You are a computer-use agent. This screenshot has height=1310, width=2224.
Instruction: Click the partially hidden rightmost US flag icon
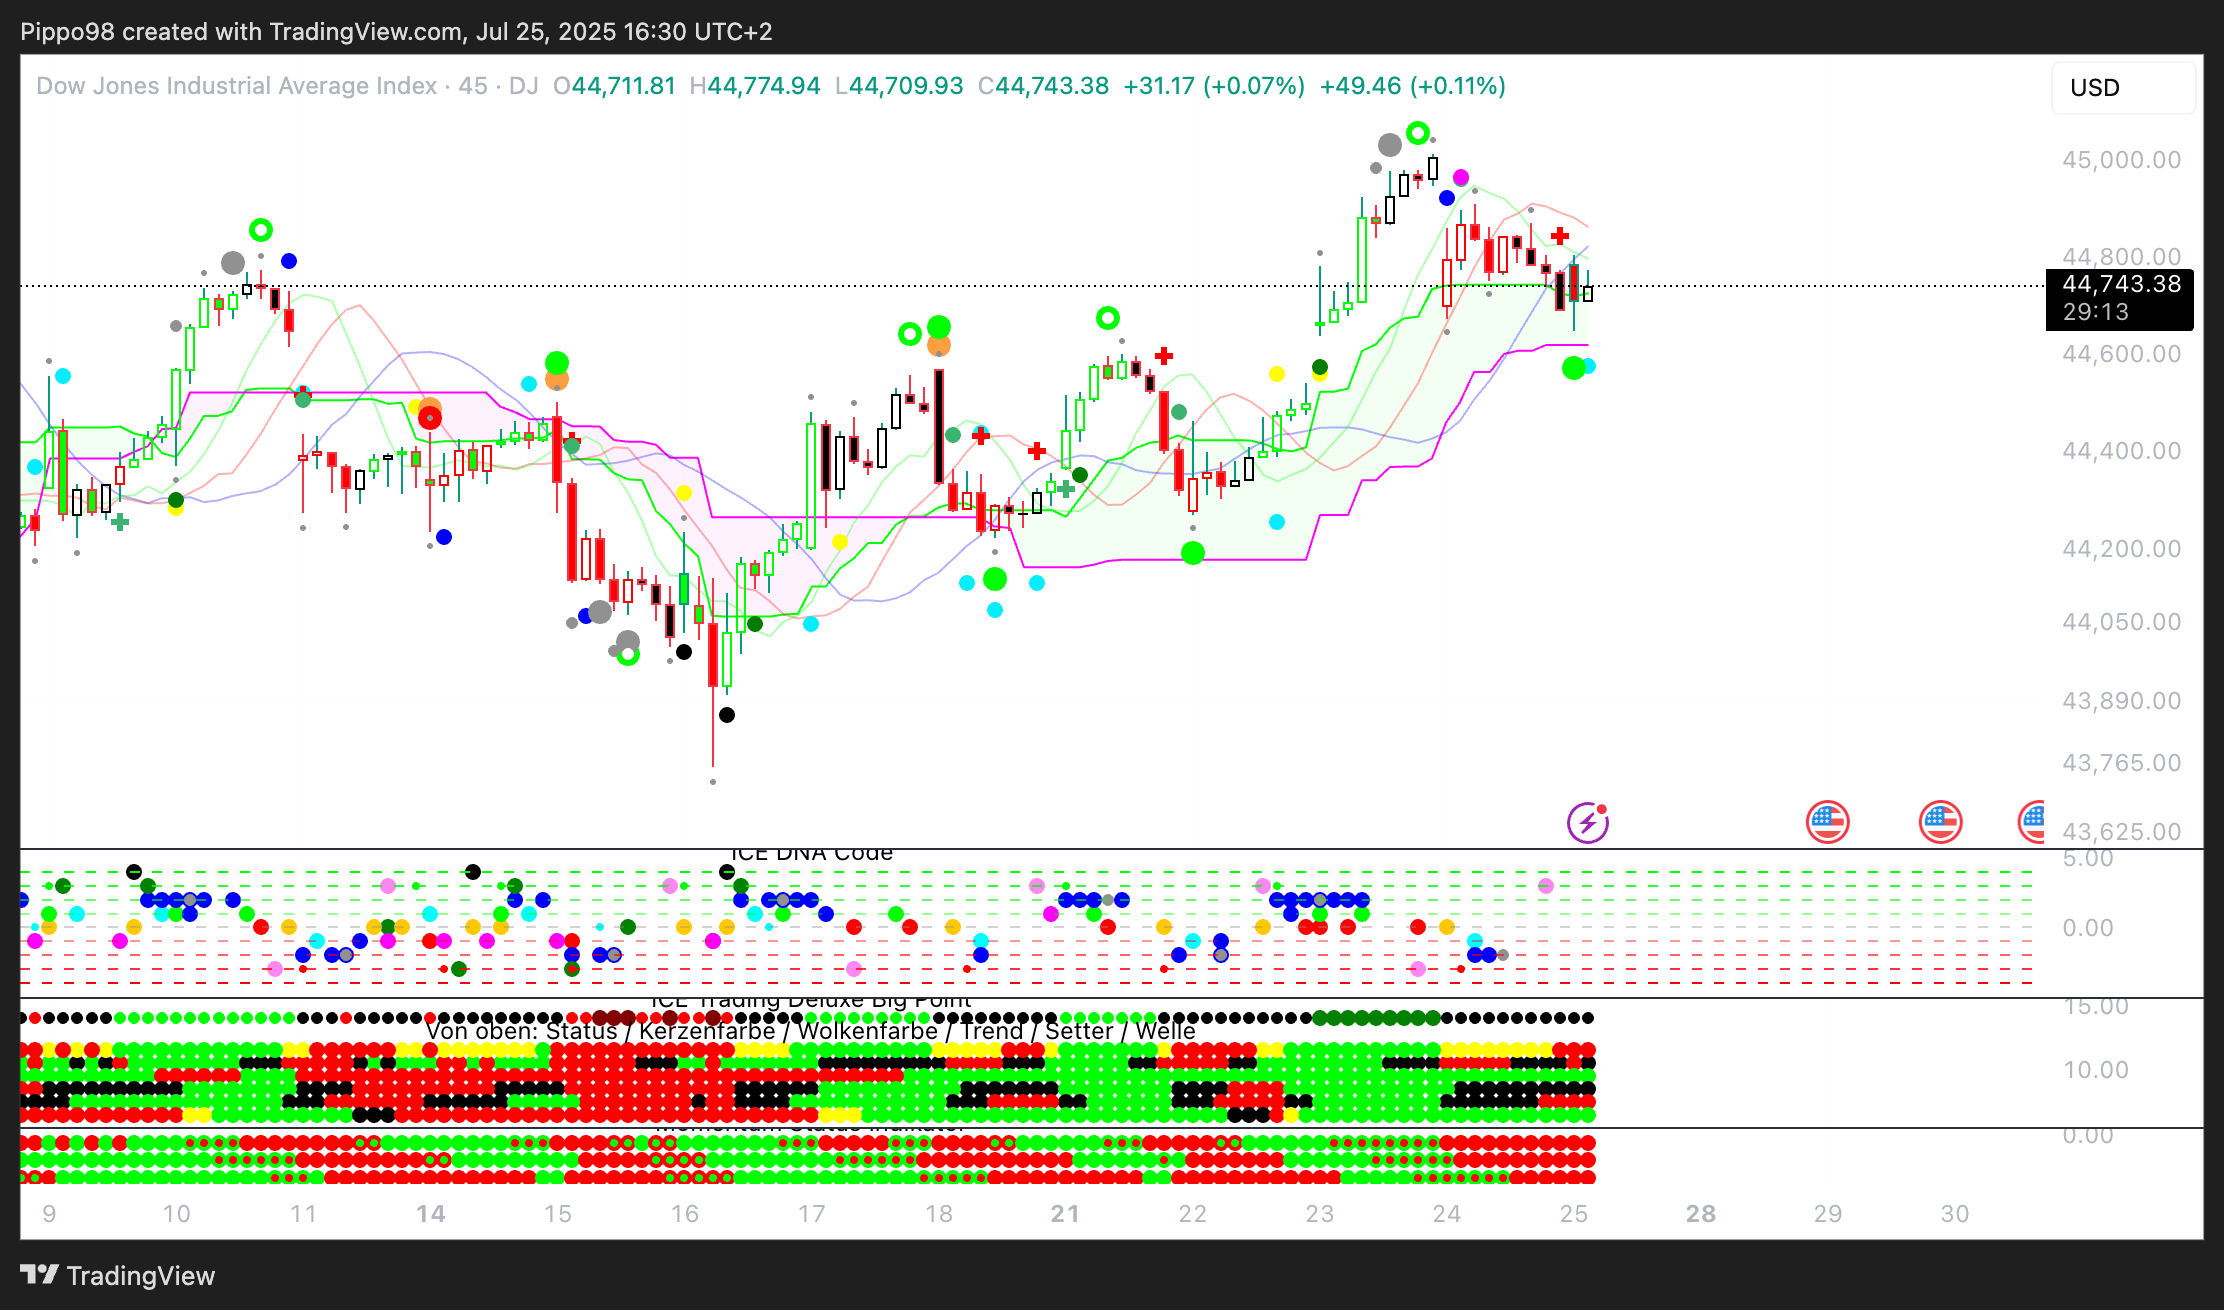[x=2032, y=822]
